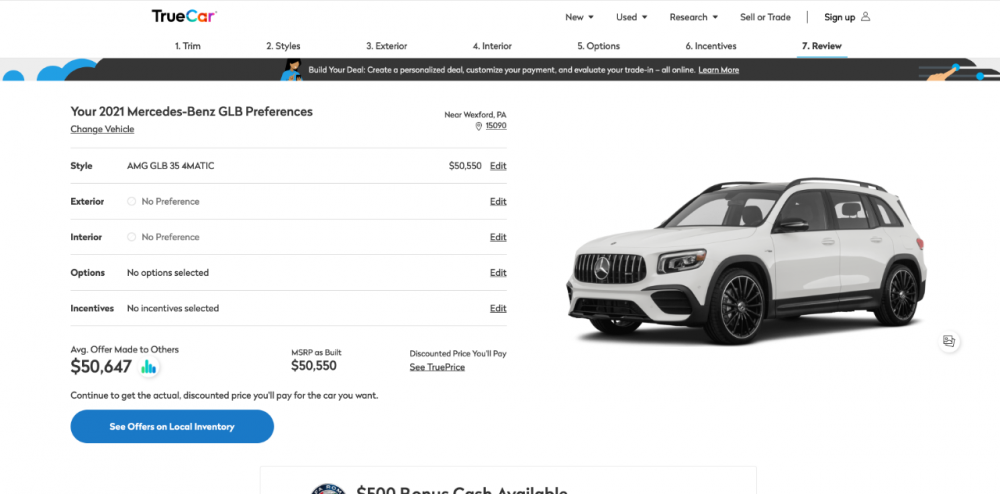Click the price graph icon beside $50,647
This screenshot has width=1000, height=494.
point(149,367)
